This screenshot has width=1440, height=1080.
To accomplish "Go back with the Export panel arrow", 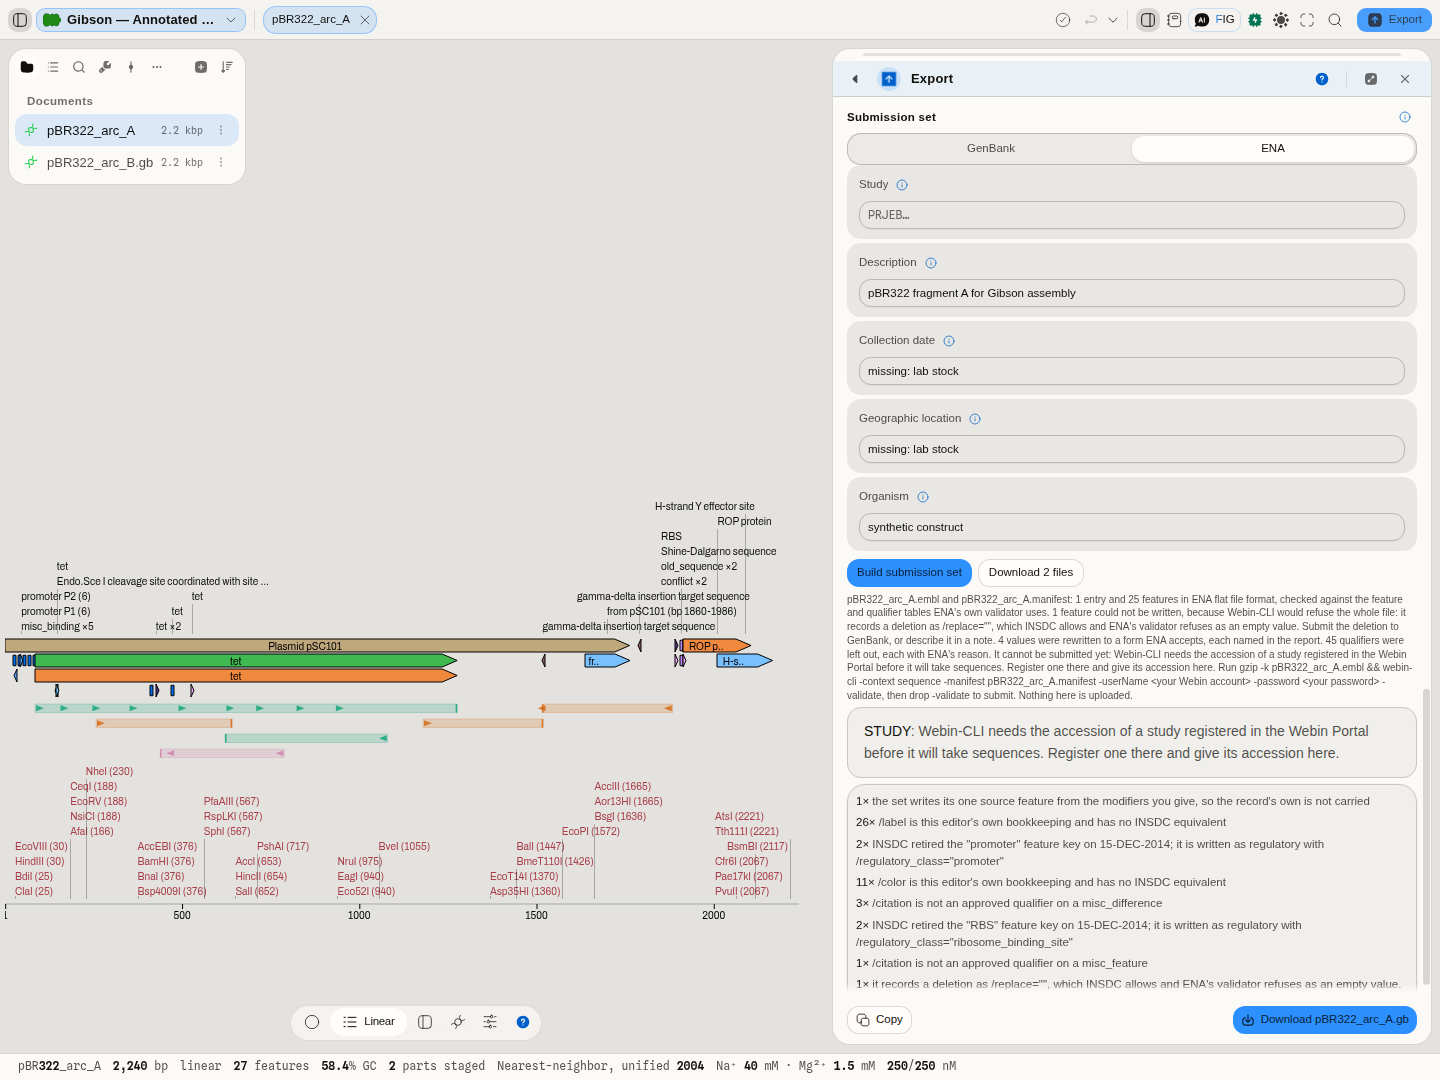I will click(x=855, y=79).
